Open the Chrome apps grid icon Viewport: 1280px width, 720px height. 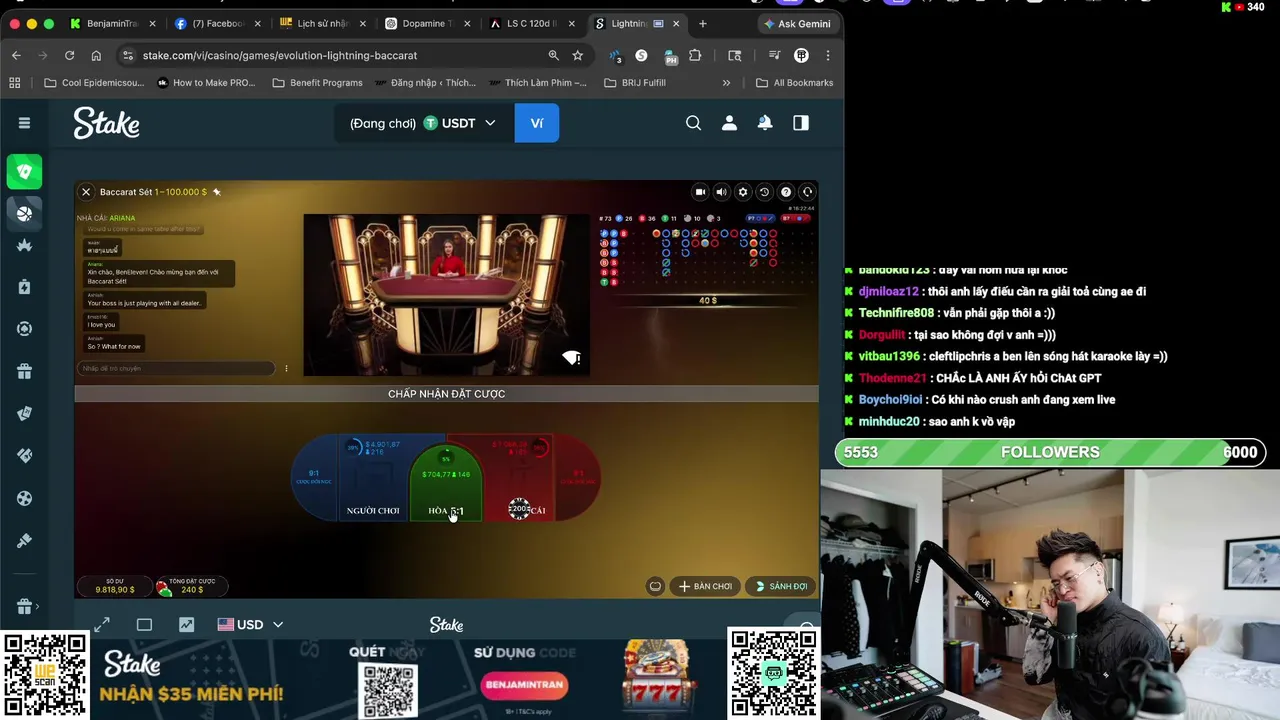pyautogui.click(x=15, y=83)
